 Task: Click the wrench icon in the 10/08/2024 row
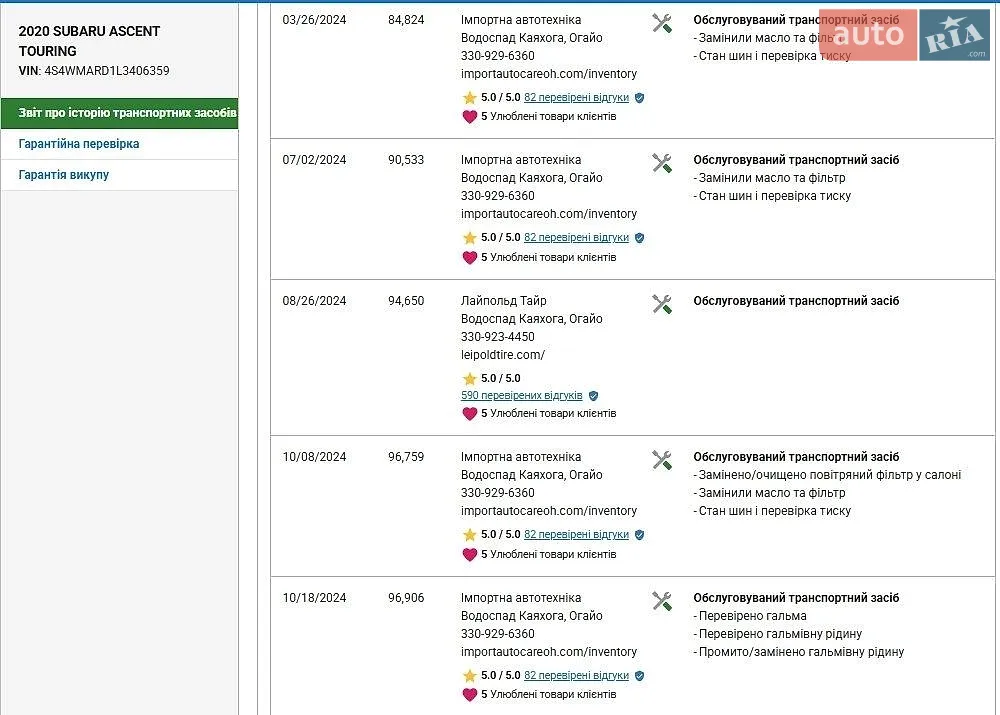click(x=662, y=461)
